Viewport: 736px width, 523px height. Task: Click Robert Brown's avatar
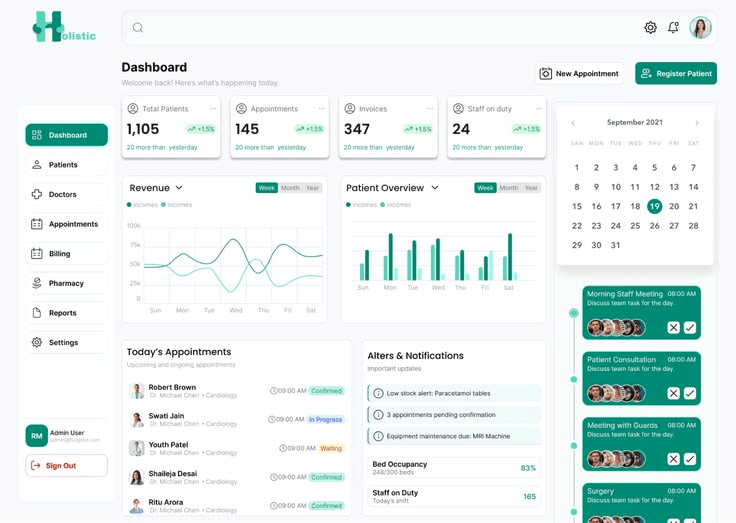[x=137, y=391]
